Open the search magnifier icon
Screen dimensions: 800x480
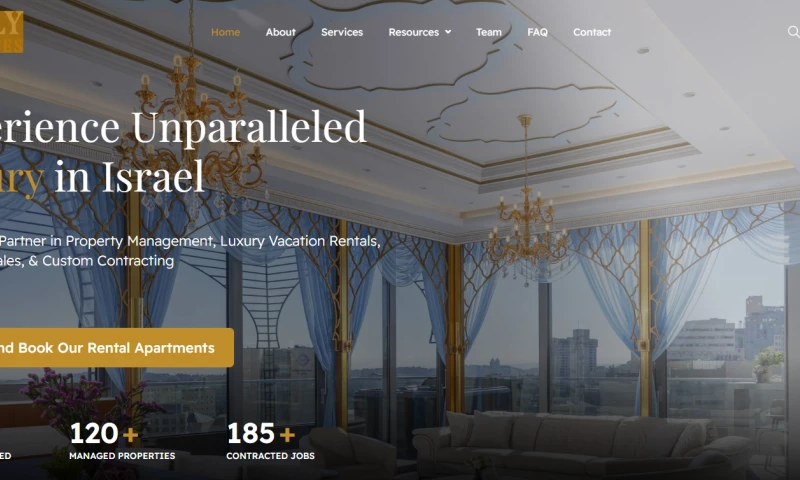(793, 32)
